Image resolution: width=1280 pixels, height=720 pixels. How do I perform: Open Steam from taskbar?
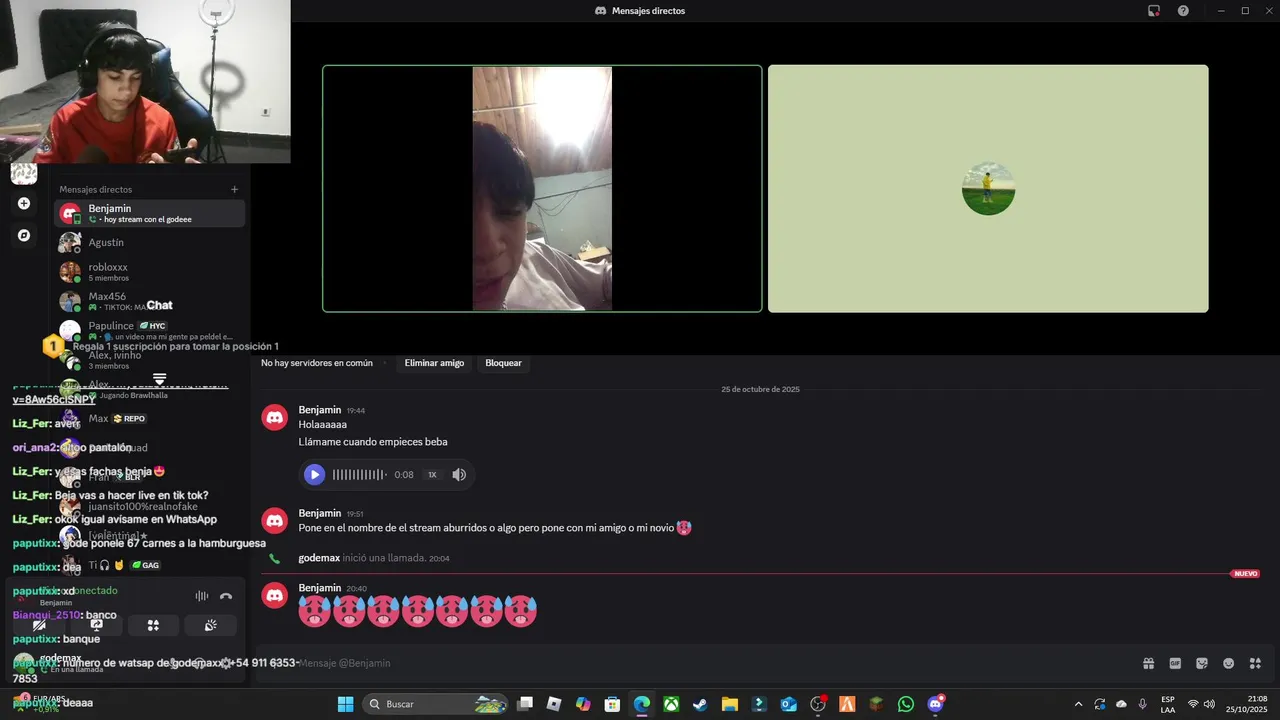coord(700,704)
